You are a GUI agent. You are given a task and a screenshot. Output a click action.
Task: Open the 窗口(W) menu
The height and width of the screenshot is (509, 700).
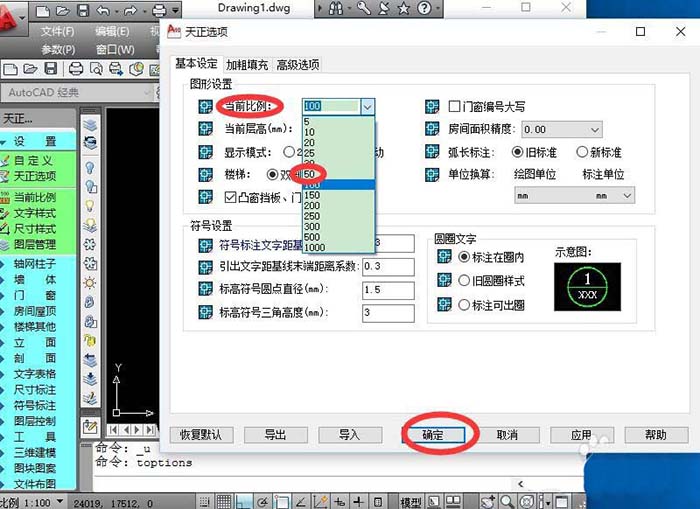(115, 50)
